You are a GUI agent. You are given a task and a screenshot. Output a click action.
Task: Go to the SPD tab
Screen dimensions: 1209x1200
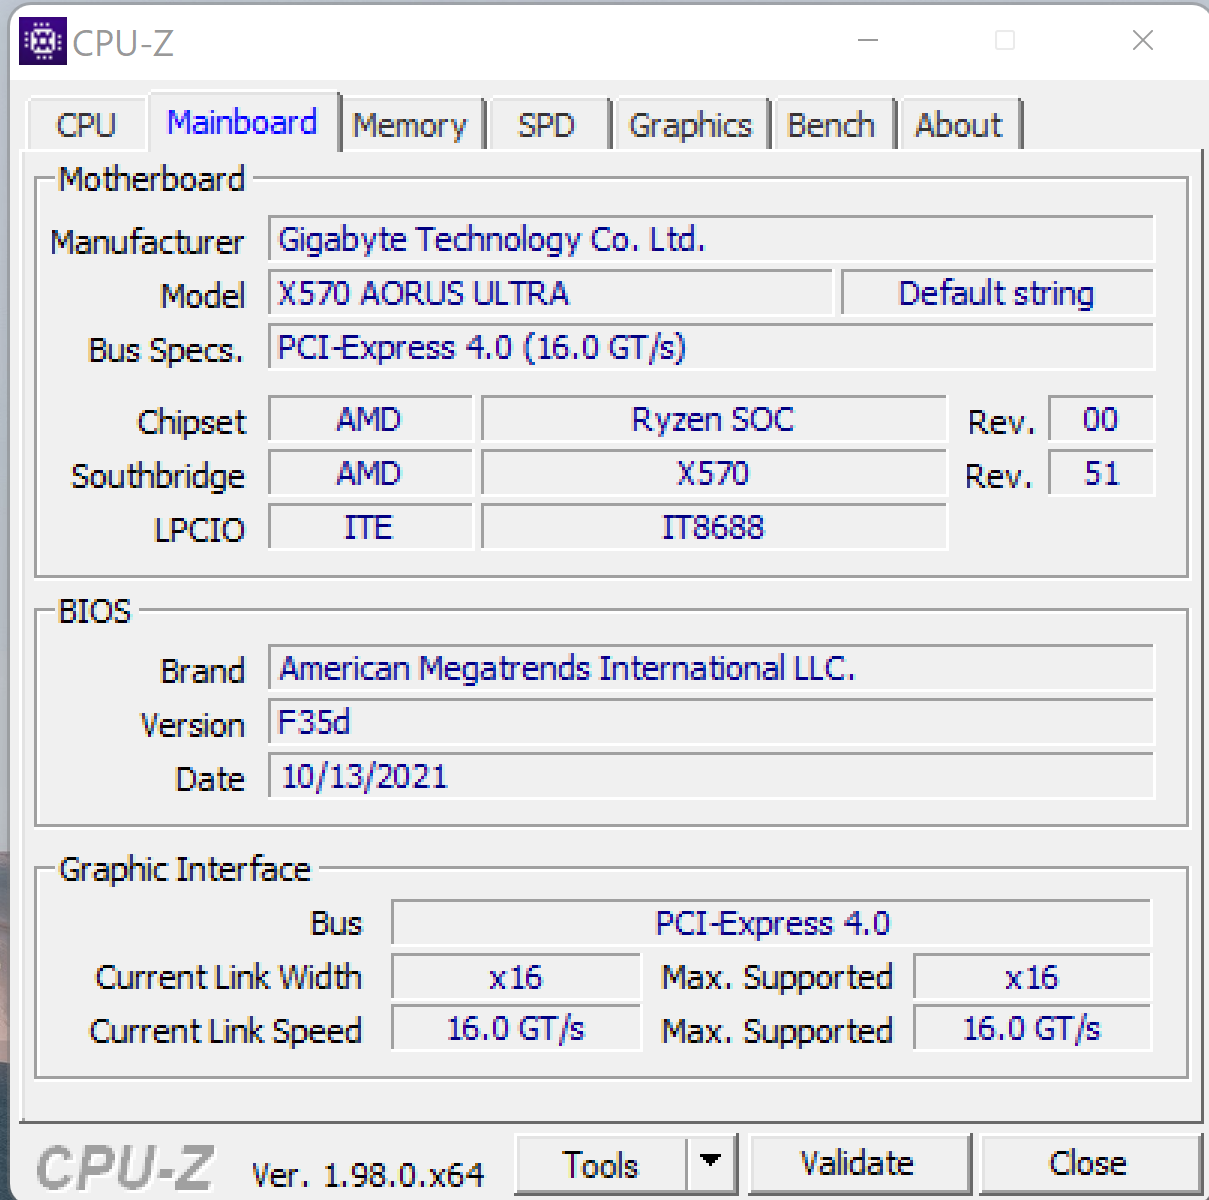coord(547,125)
